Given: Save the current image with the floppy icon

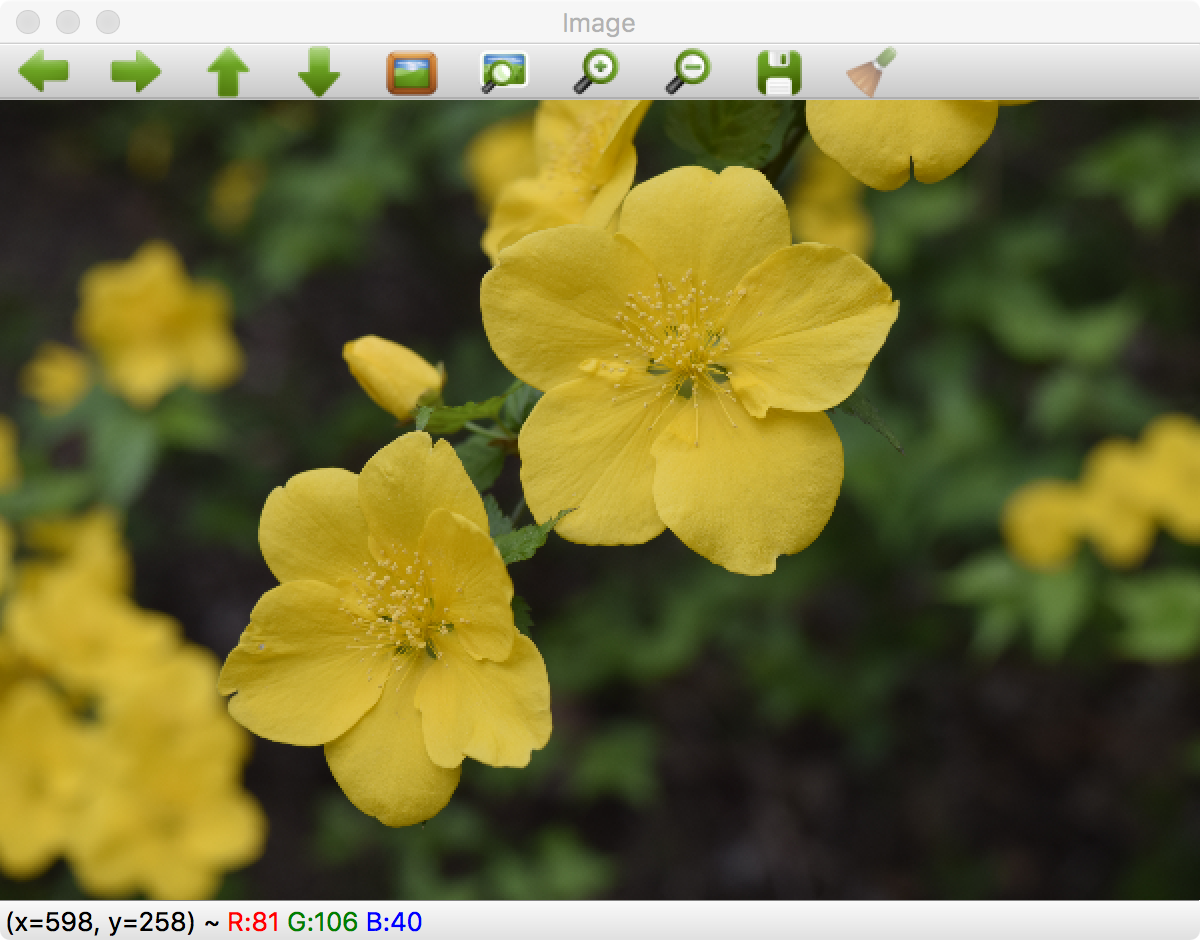Looking at the screenshot, I should tap(779, 72).
